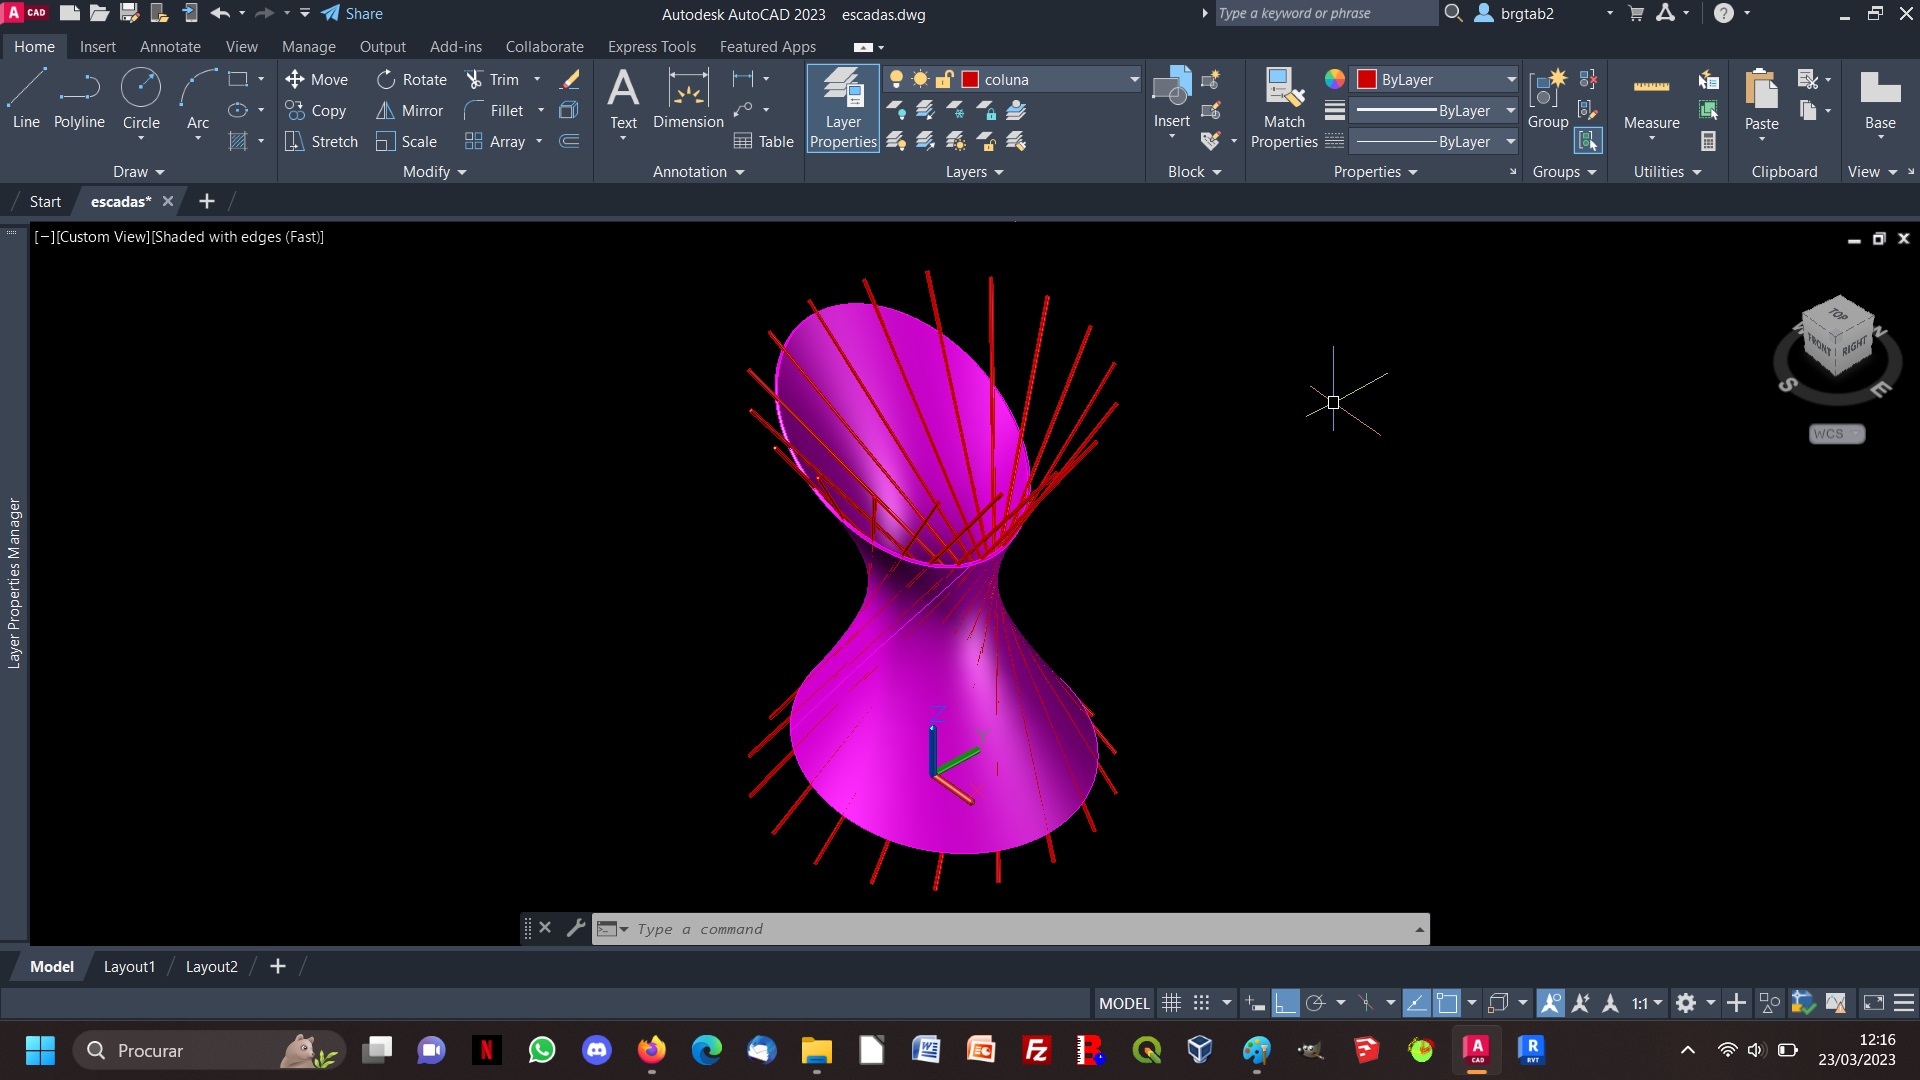Click the Group tool

[x=1548, y=99]
